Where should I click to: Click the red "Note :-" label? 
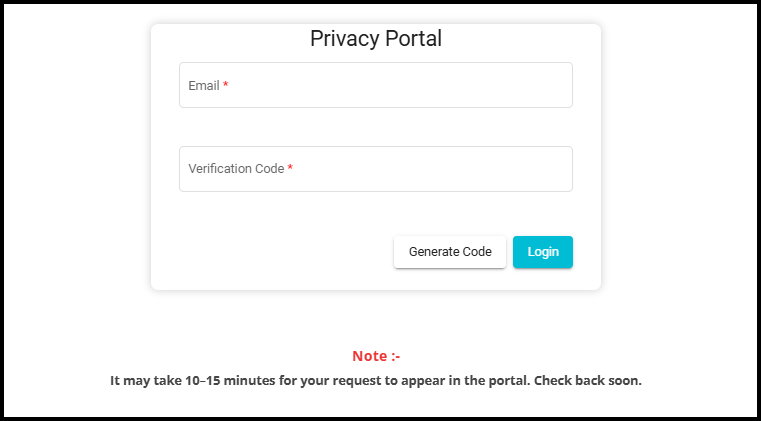(x=376, y=356)
